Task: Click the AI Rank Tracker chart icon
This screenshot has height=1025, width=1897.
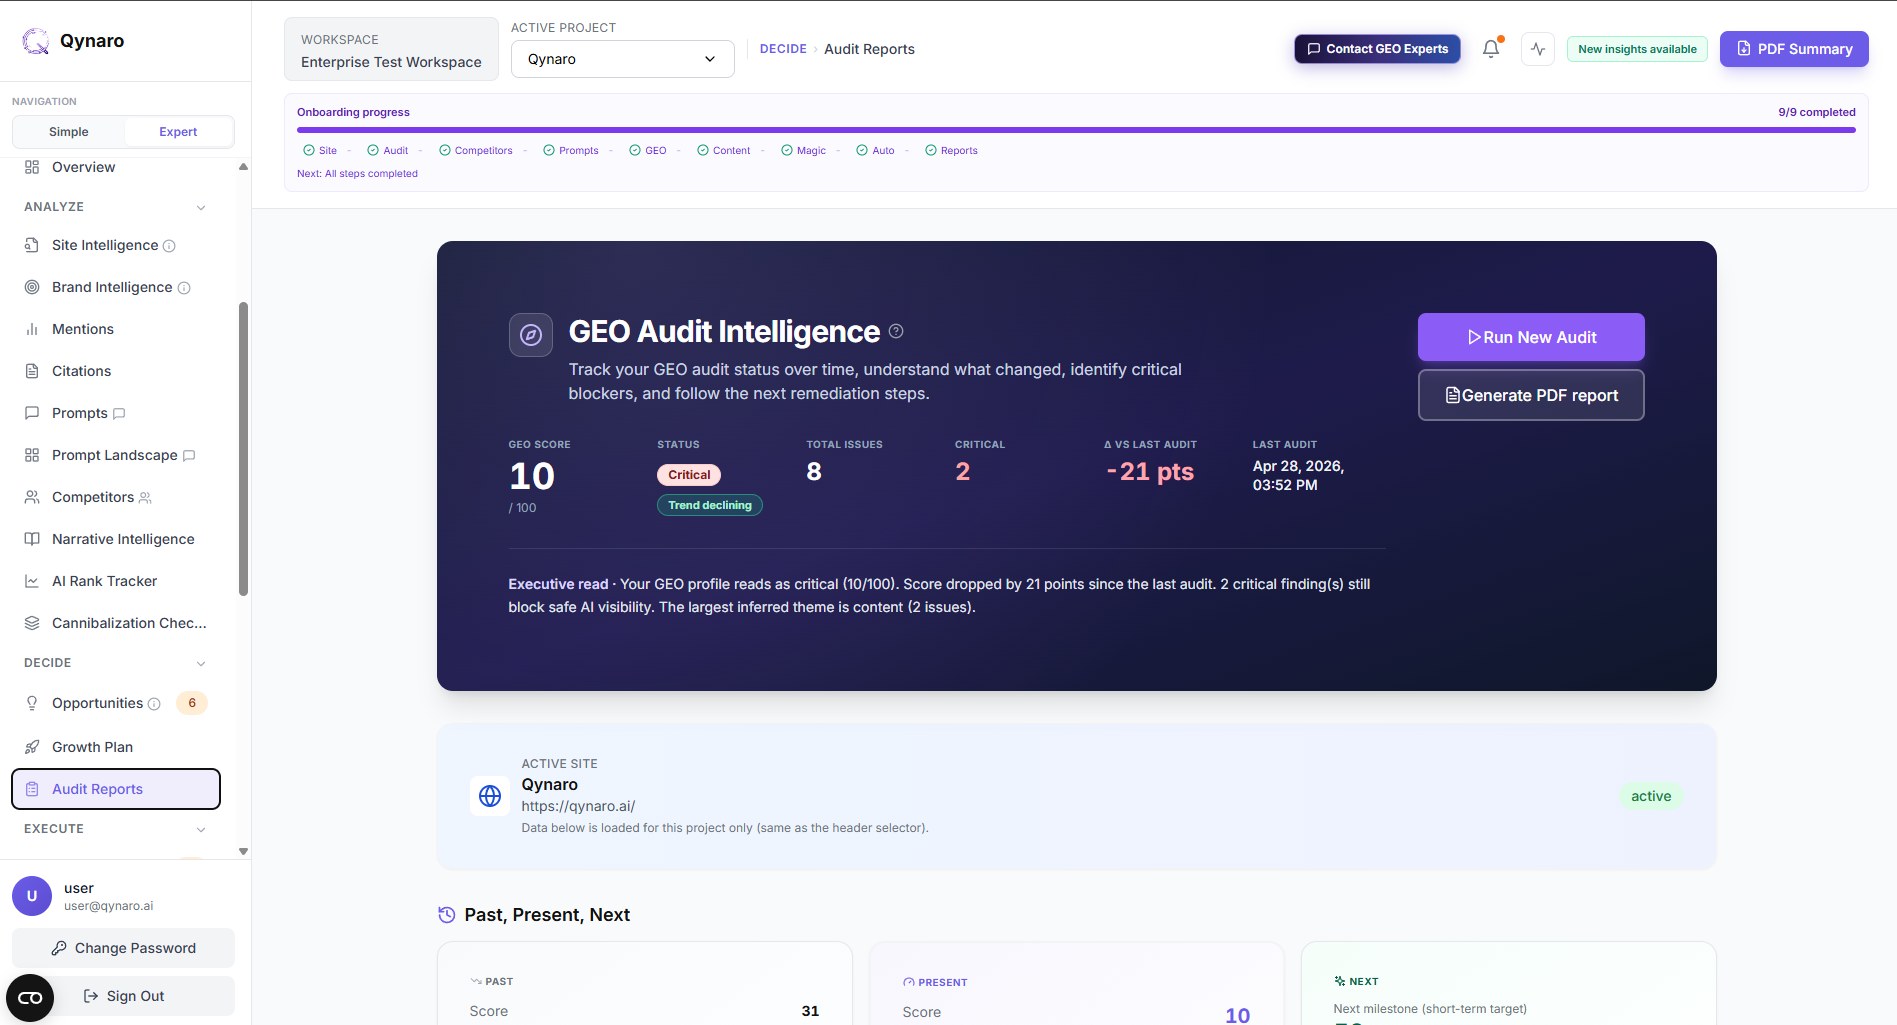Action: [32, 581]
